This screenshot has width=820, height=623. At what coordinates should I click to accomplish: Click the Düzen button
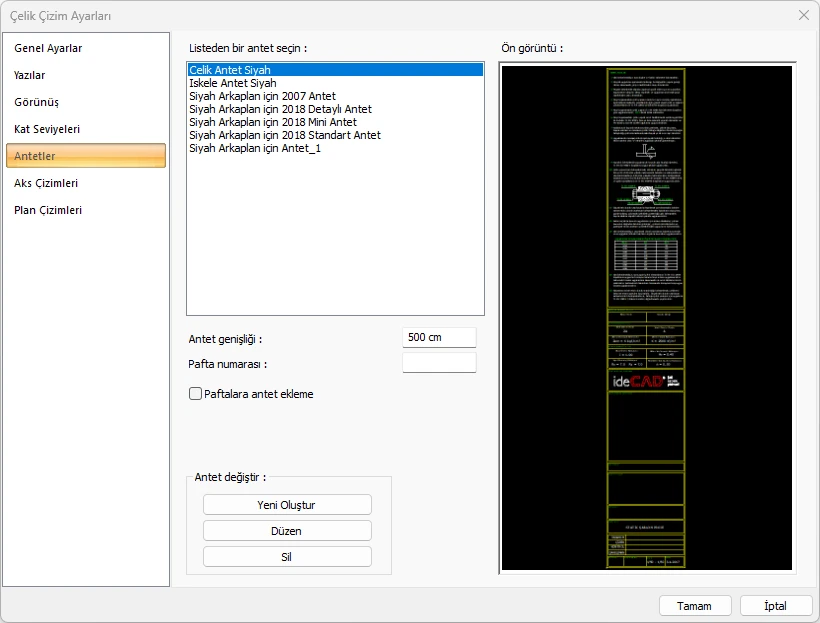(x=287, y=531)
